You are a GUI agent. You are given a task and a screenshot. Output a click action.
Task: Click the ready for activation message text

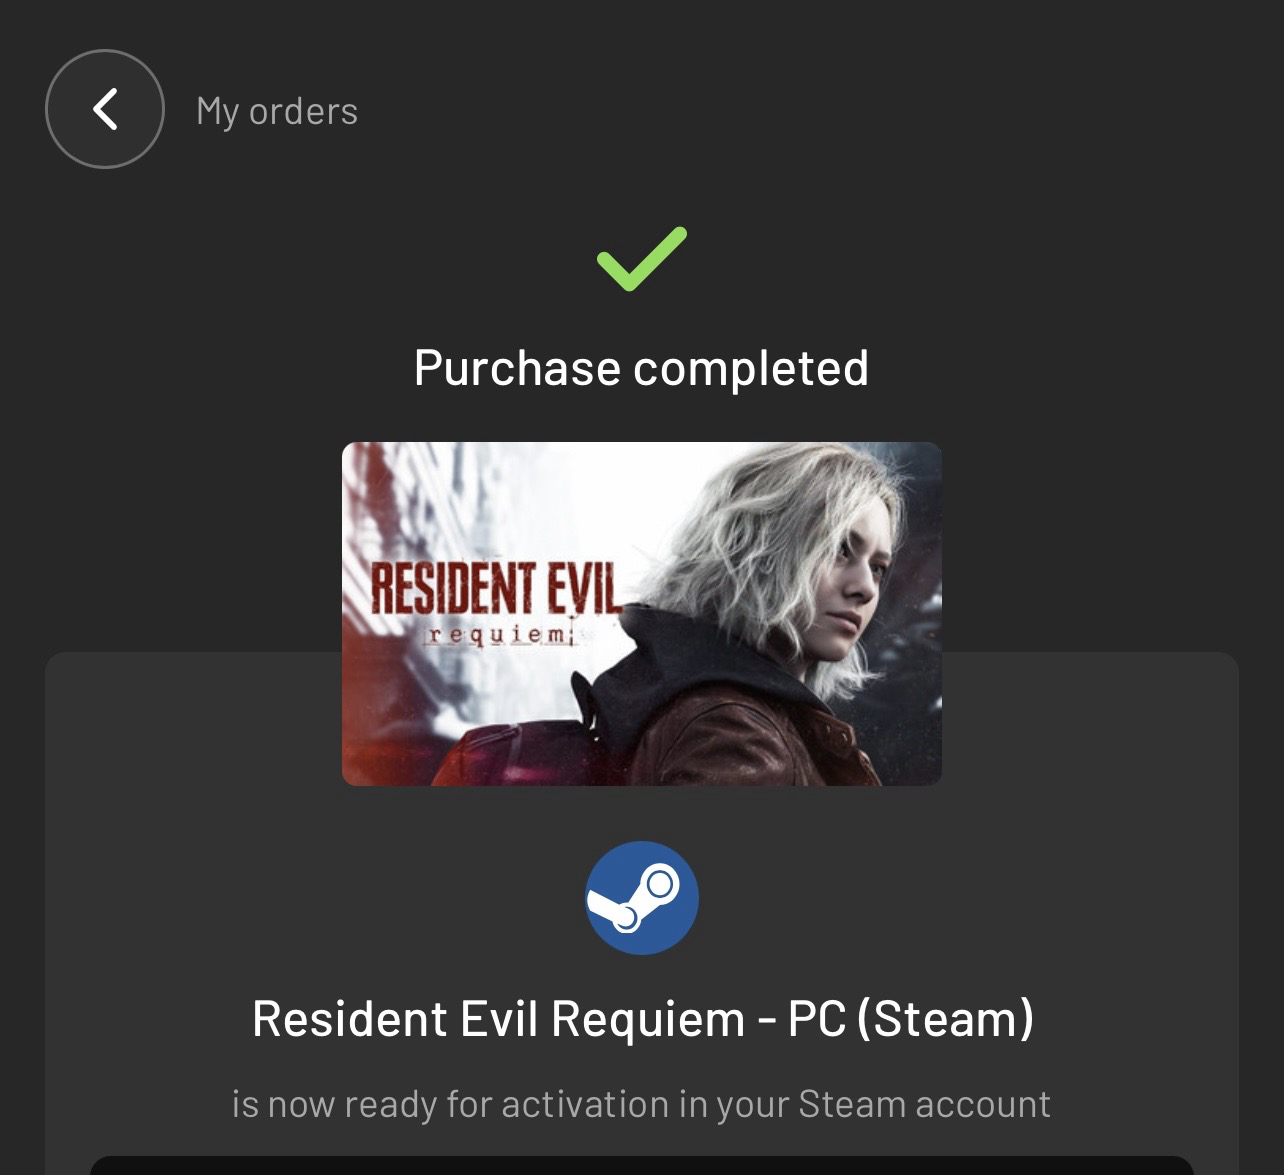coord(641,1104)
